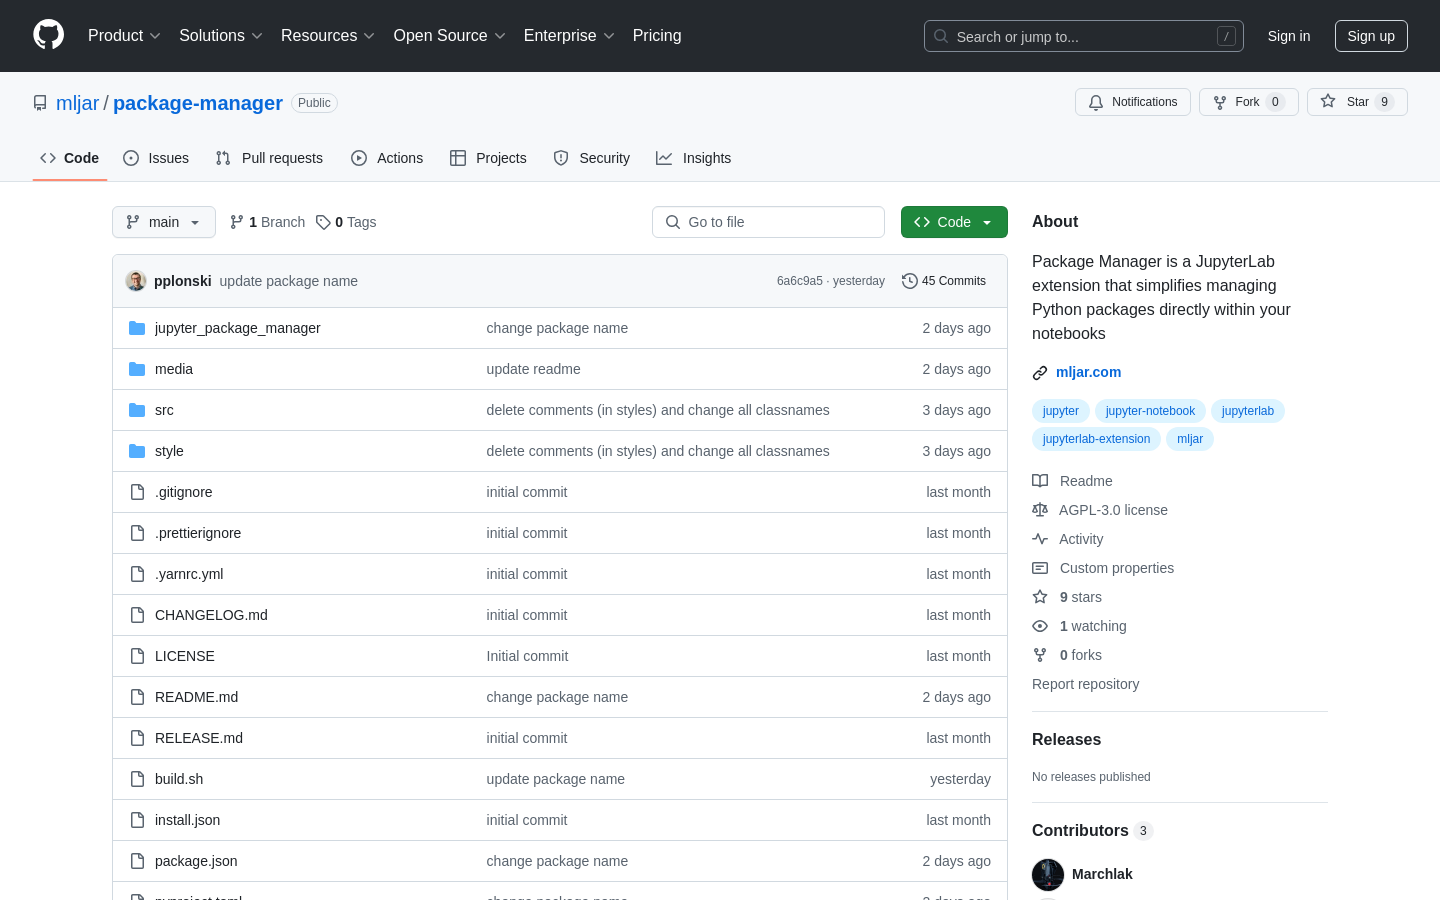Screen dimensions: 1440x900
Task: Expand the Solutions menu
Action: pos(221,36)
